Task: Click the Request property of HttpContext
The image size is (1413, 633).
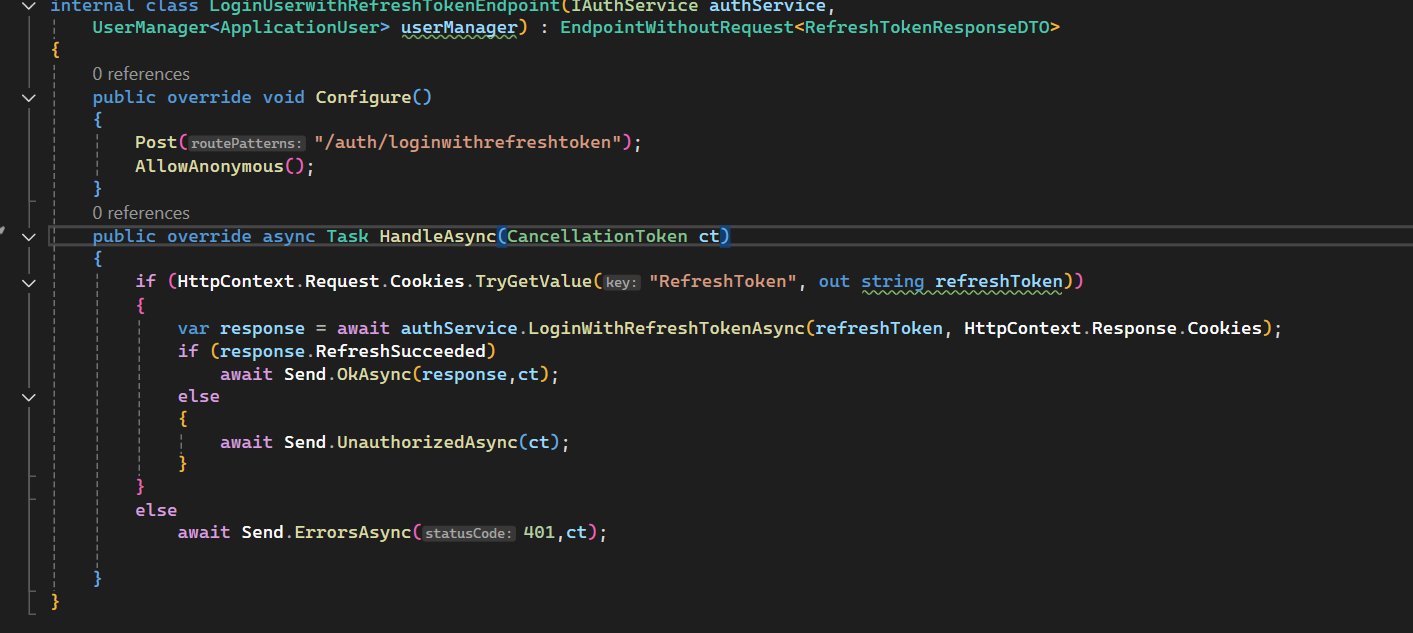Action: (x=342, y=282)
